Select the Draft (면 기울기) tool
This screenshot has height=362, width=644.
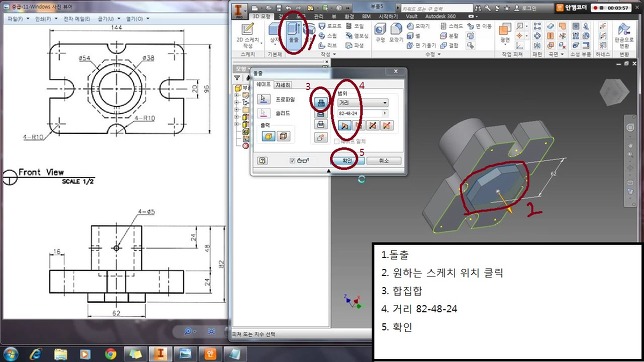(x=421, y=45)
